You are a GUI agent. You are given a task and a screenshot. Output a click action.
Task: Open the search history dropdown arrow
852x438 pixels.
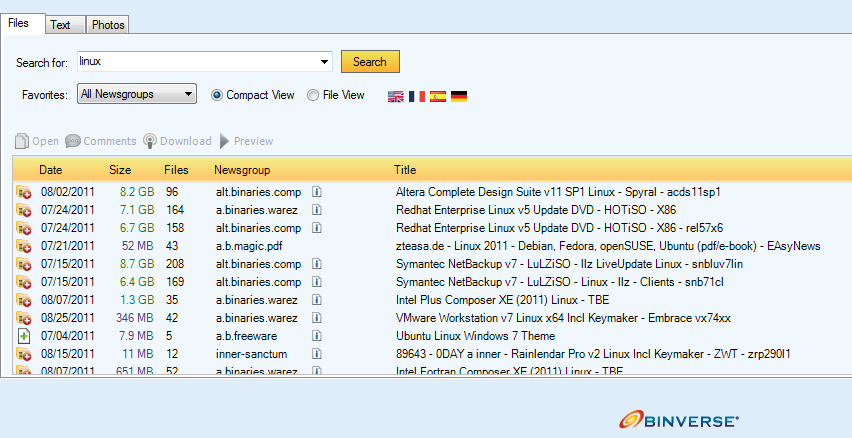(x=325, y=61)
